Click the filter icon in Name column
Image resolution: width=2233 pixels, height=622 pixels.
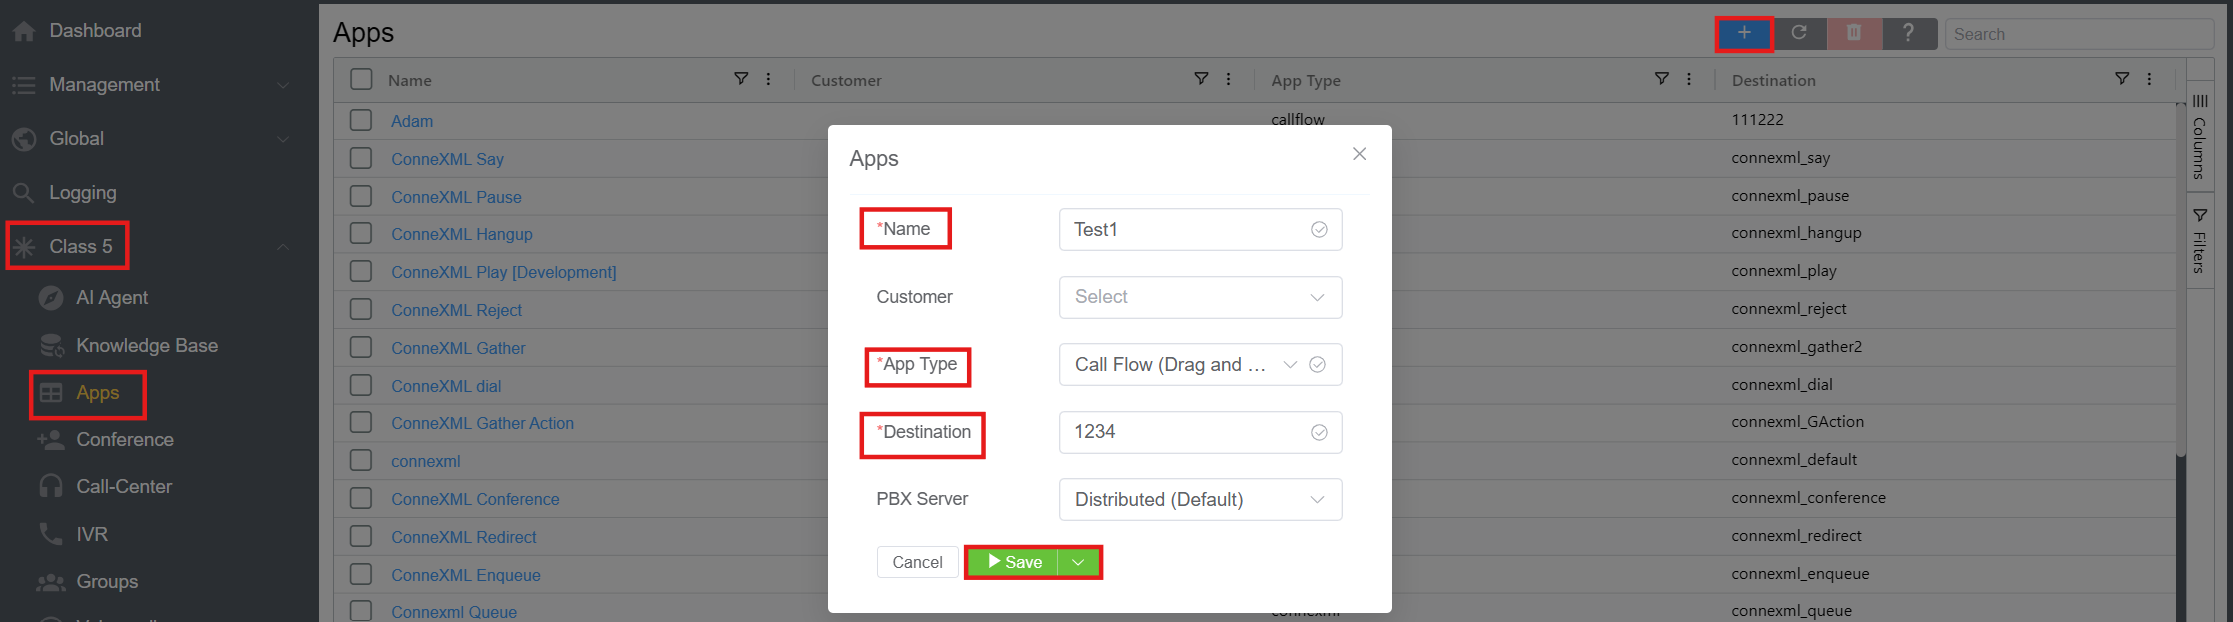741,79
